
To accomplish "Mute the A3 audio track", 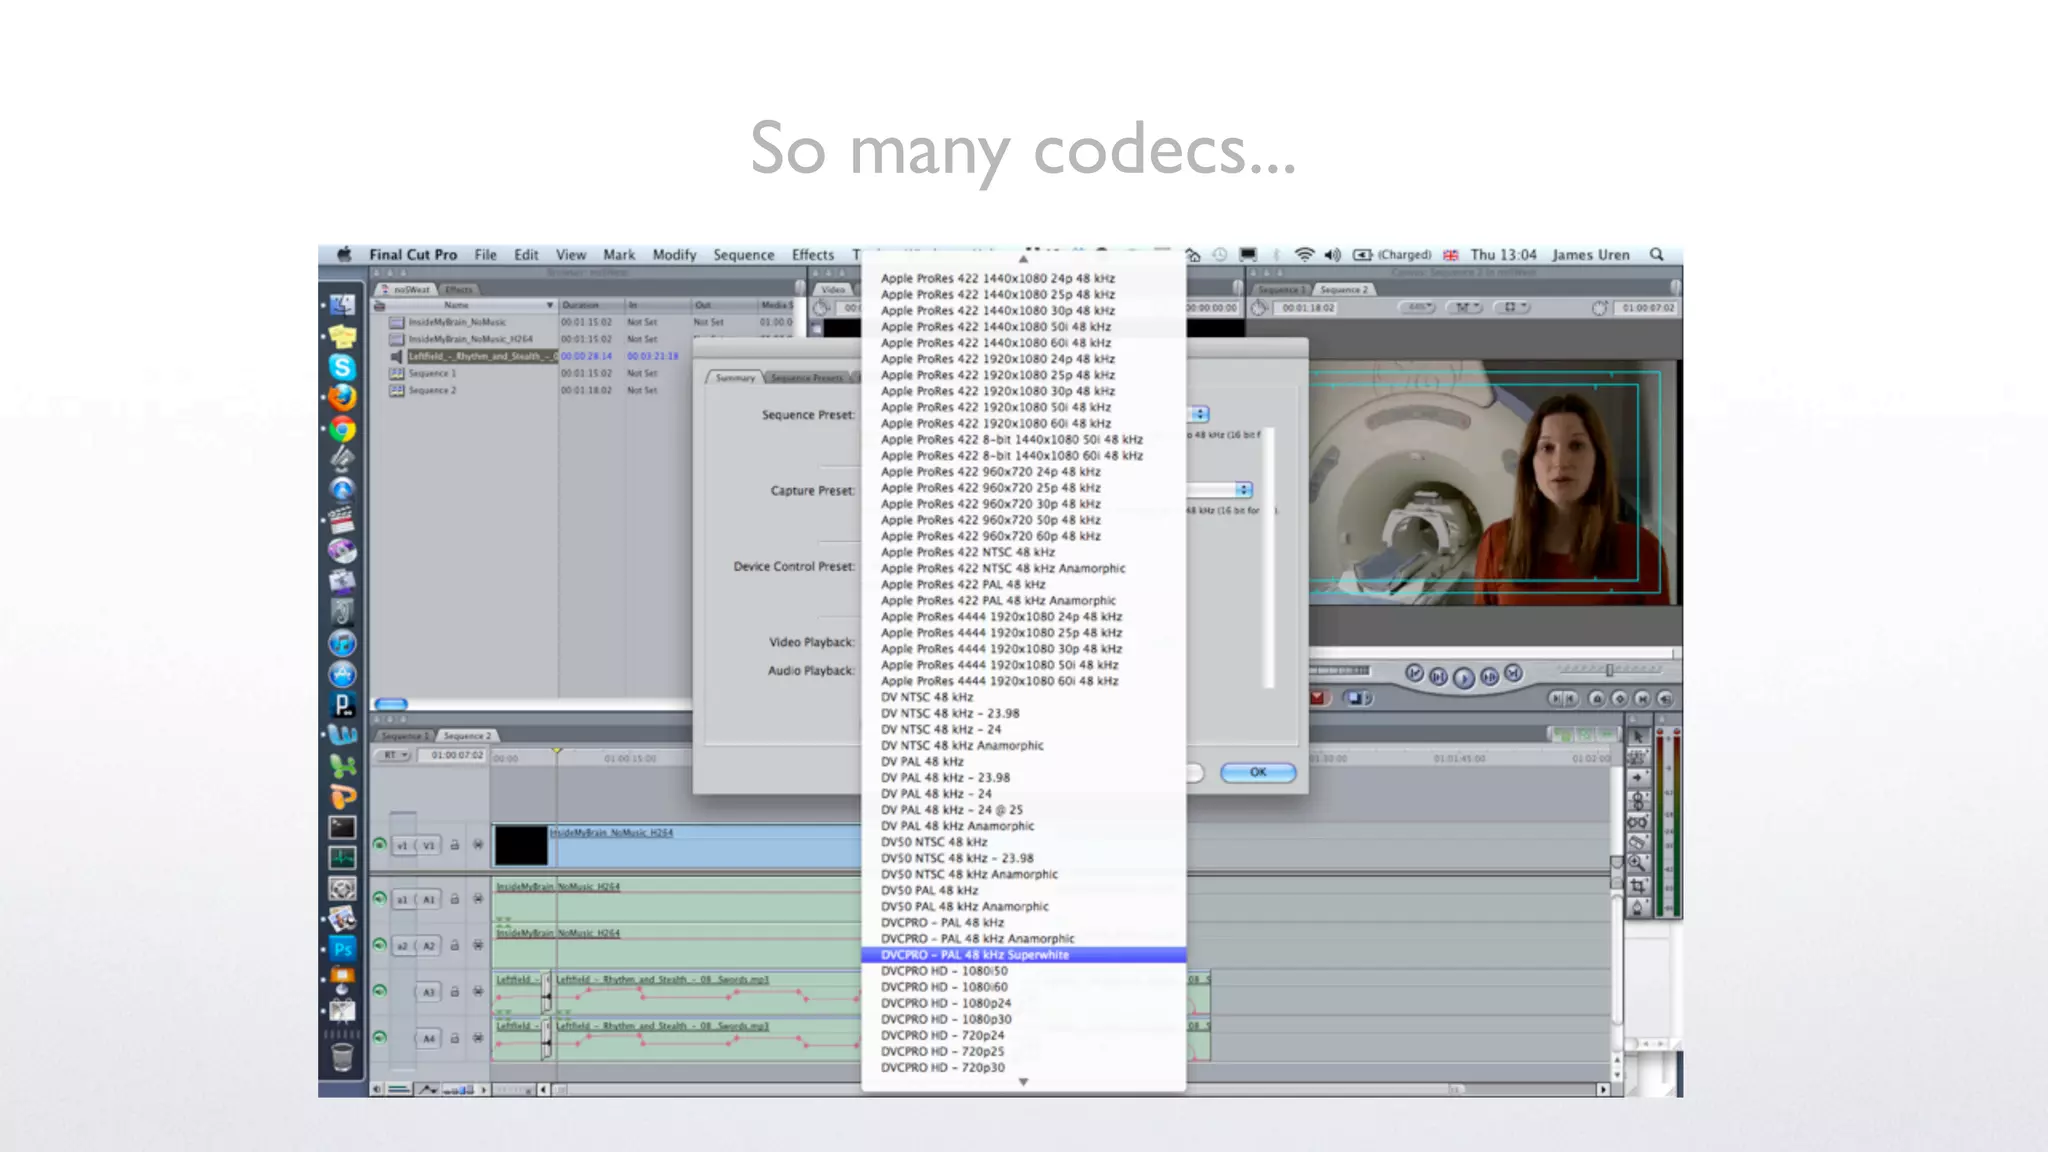I will point(379,991).
